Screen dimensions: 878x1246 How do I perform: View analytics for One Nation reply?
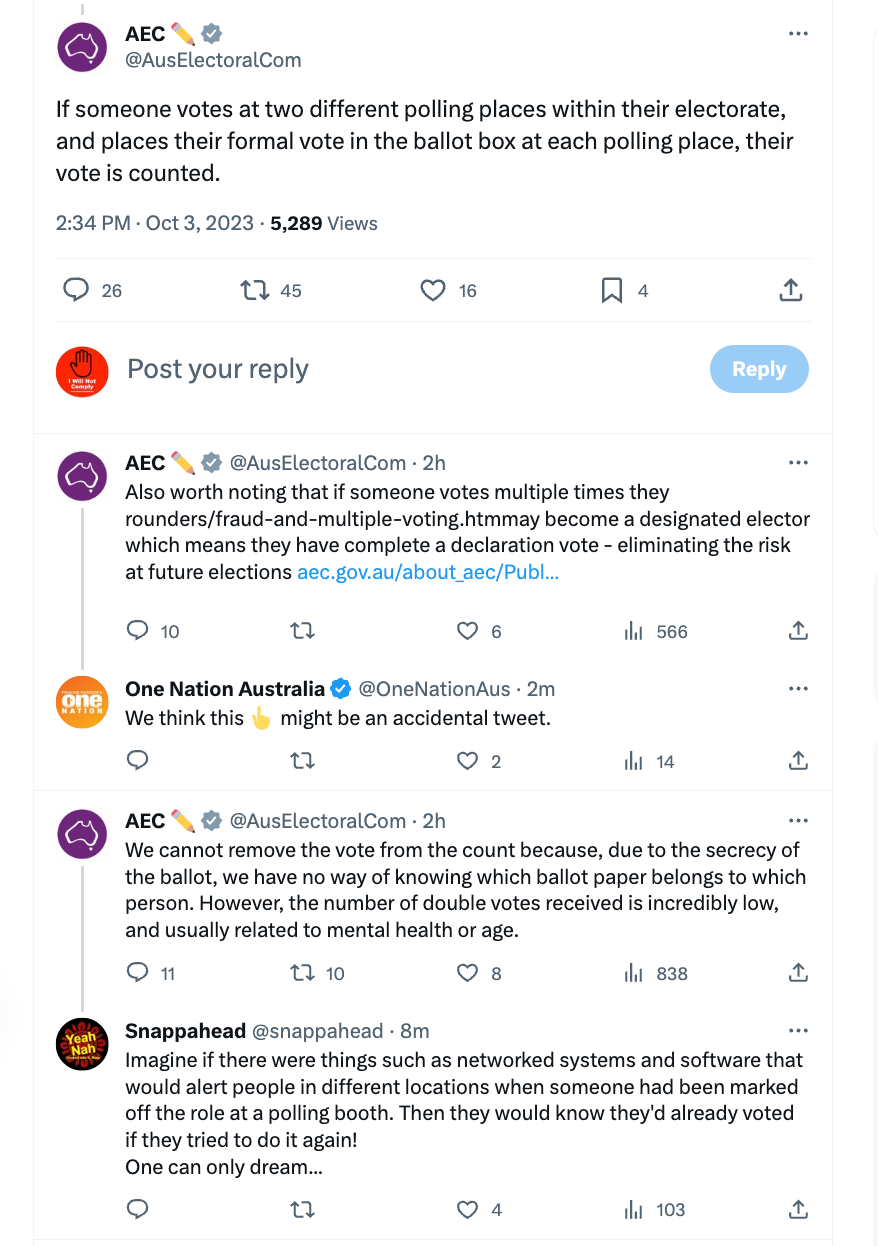pos(634,761)
